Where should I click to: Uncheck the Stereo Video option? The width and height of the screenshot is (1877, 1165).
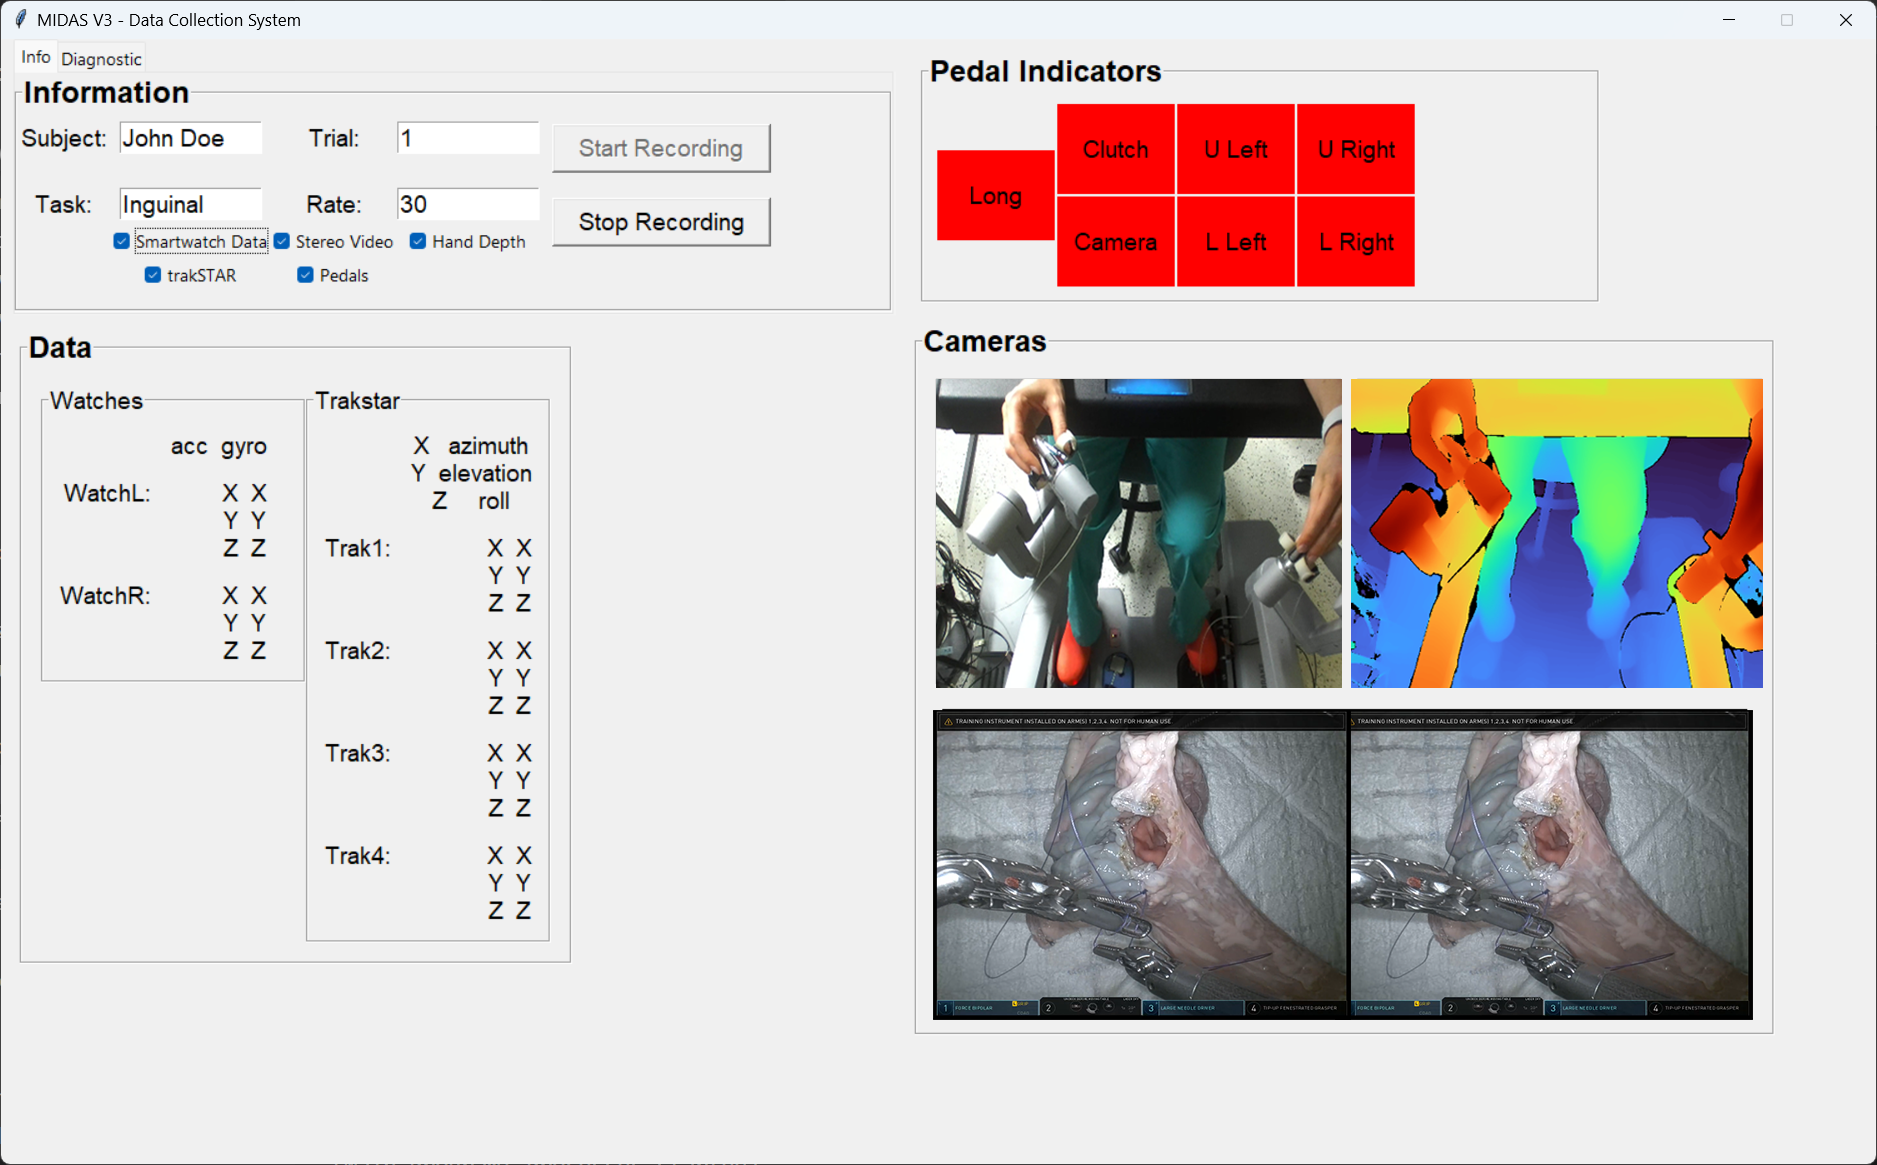(283, 242)
